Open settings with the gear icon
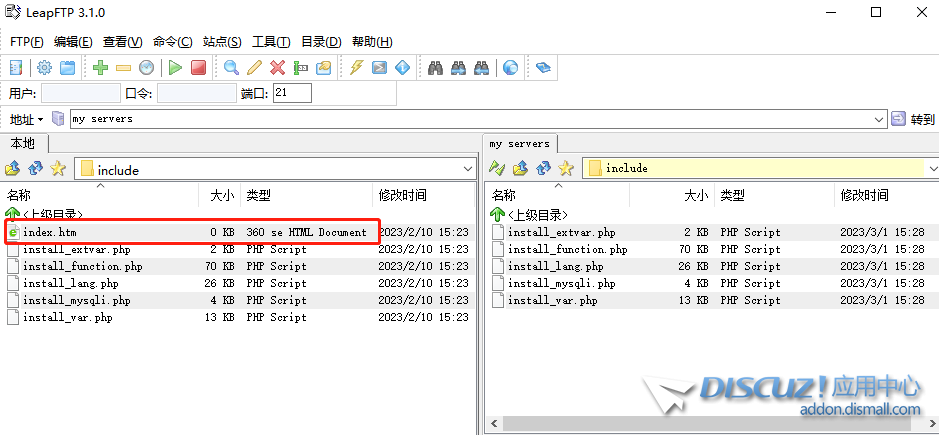 [44, 68]
